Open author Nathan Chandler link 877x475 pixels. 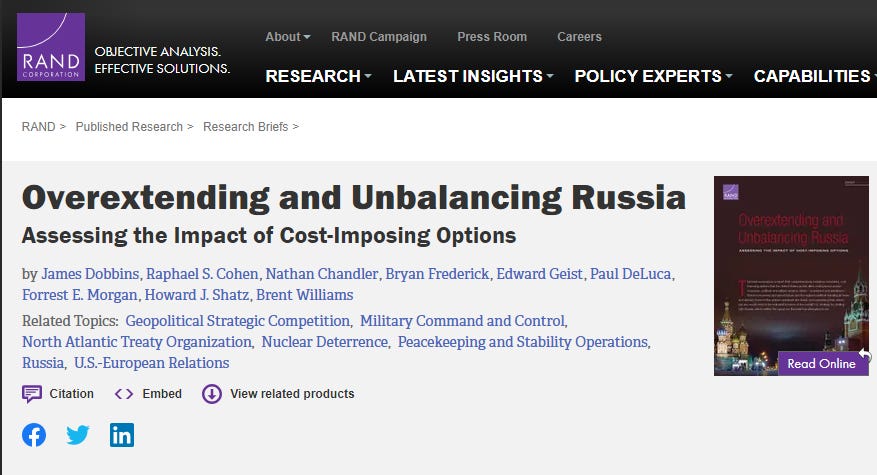coord(322,274)
